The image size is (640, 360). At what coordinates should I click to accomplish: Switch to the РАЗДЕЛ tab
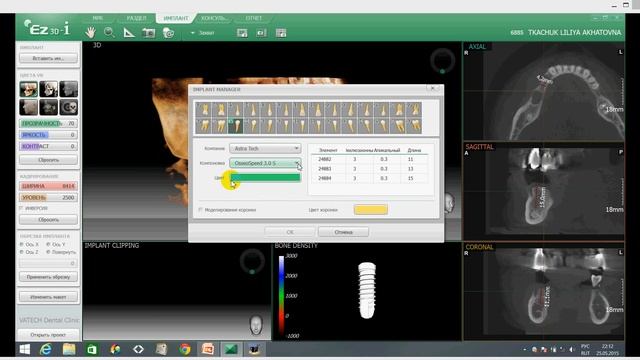pos(136,18)
